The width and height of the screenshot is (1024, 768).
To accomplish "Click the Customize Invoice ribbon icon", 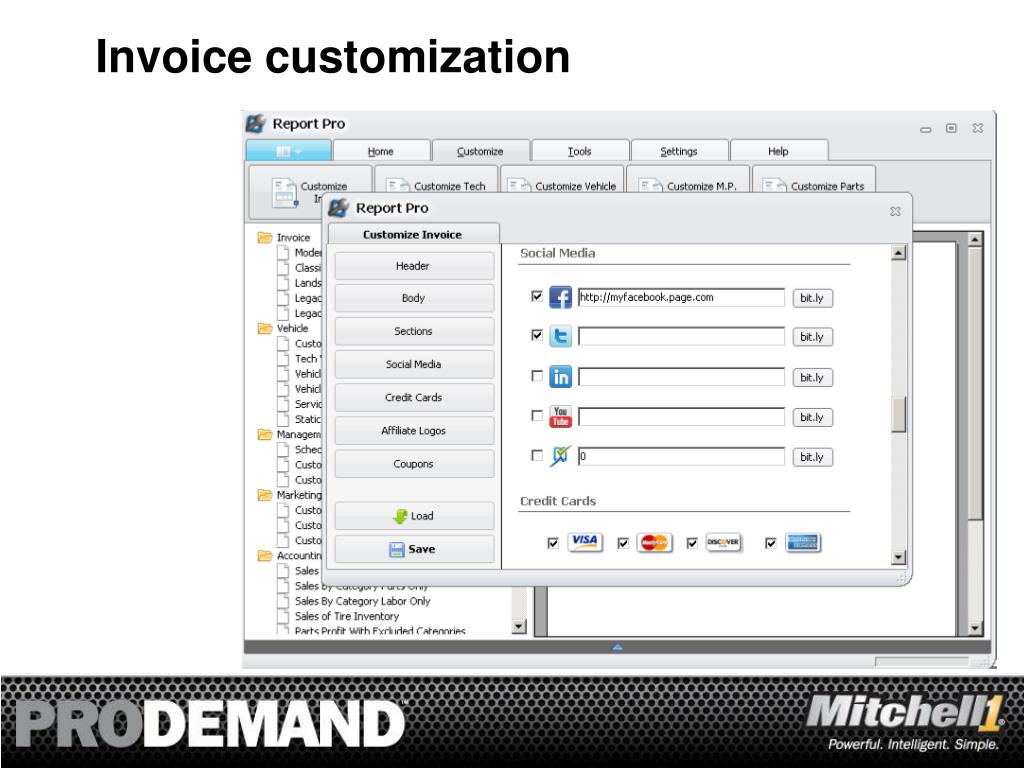I will coord(285,193).
